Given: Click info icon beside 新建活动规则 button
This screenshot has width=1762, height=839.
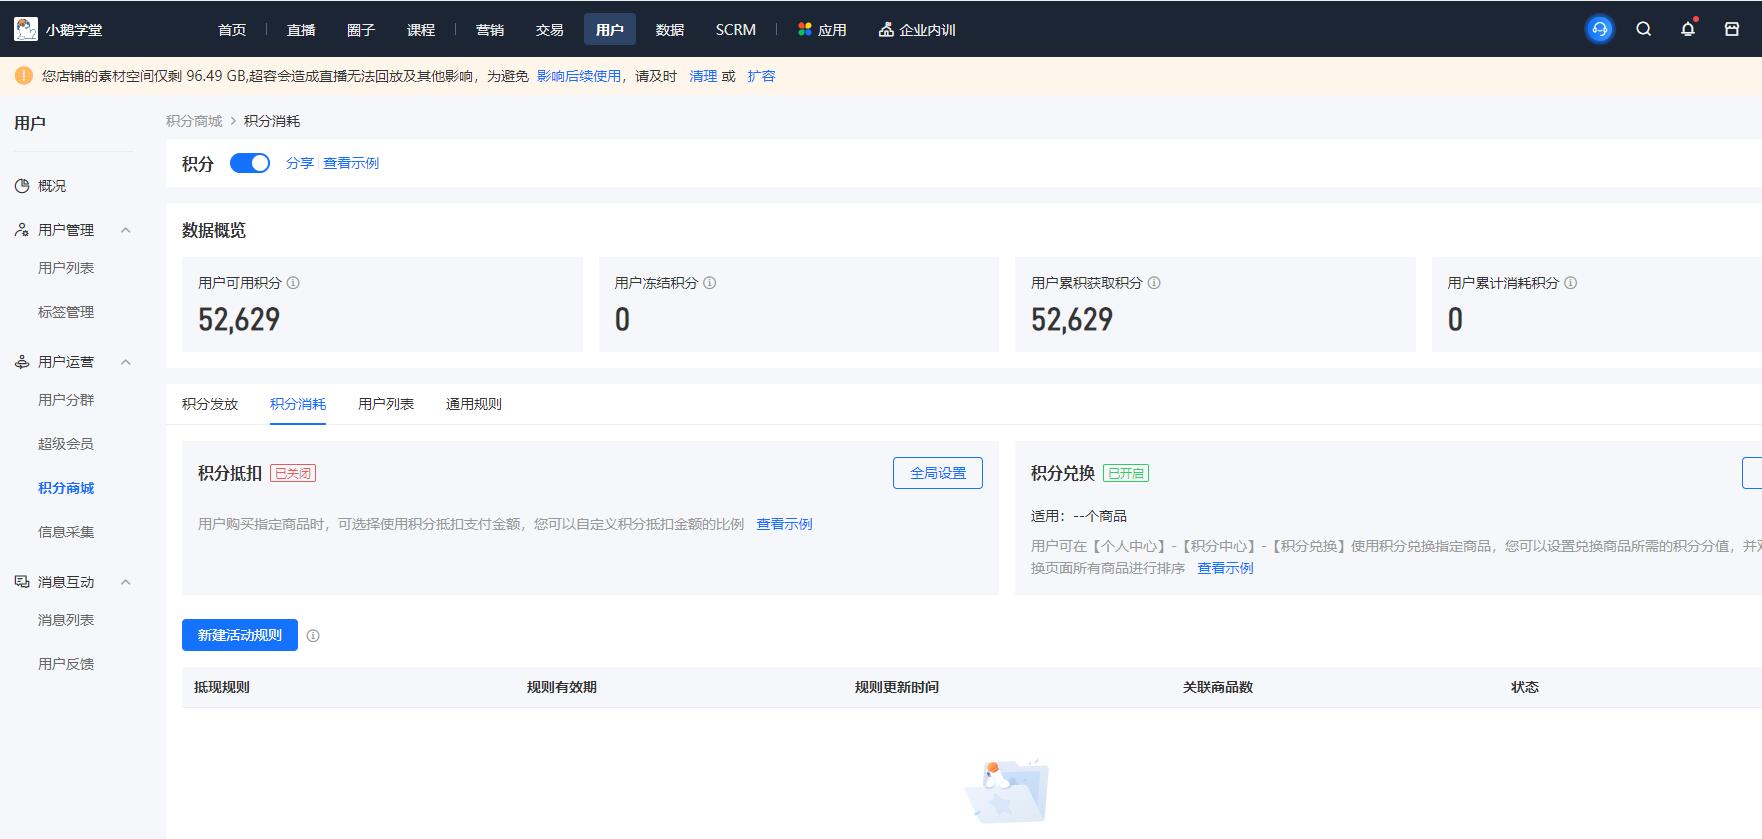Looking at the screenshot, I should (313, 636).
